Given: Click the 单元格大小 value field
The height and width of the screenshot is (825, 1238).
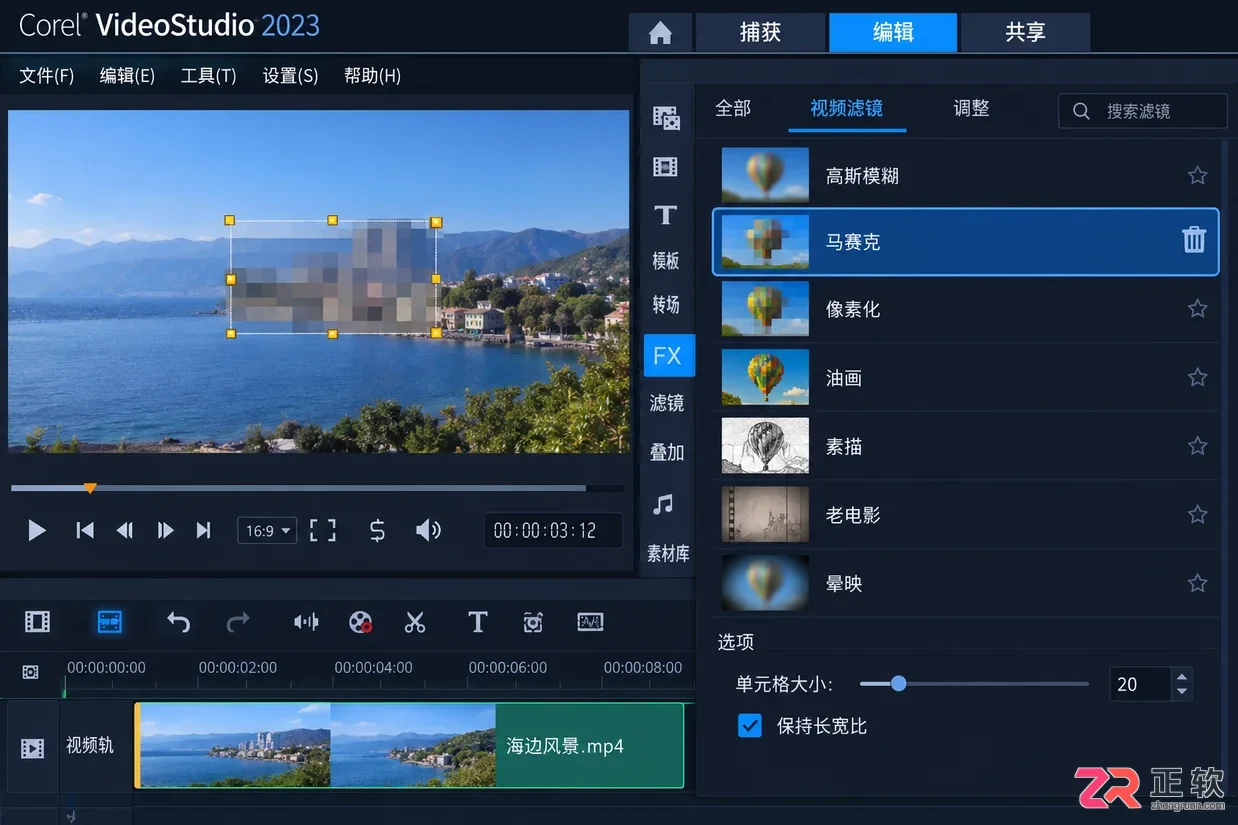Looking at the screenshot, I should coord(1140,684).
